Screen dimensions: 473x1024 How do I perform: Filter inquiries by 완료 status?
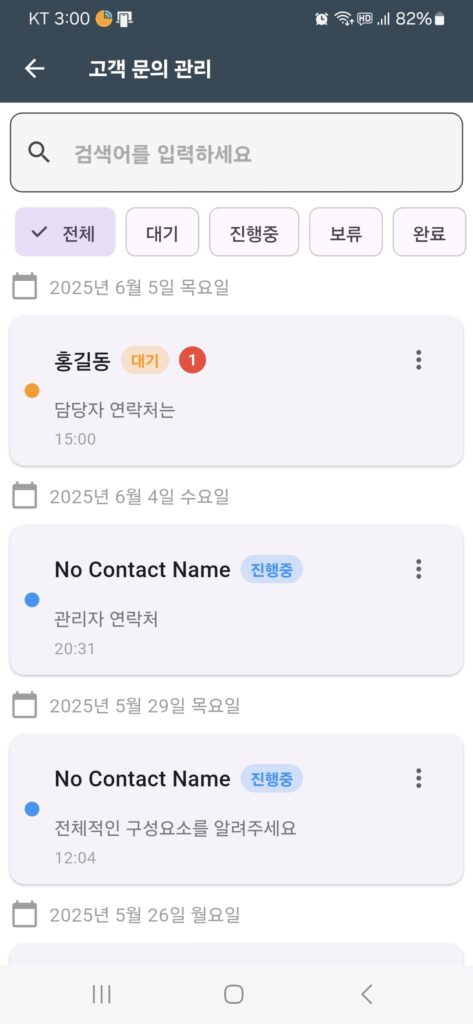coord(429,232)
